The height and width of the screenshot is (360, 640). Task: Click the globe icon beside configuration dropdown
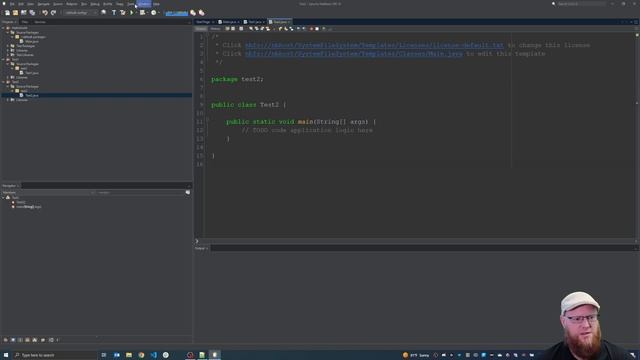click(104, 13)
